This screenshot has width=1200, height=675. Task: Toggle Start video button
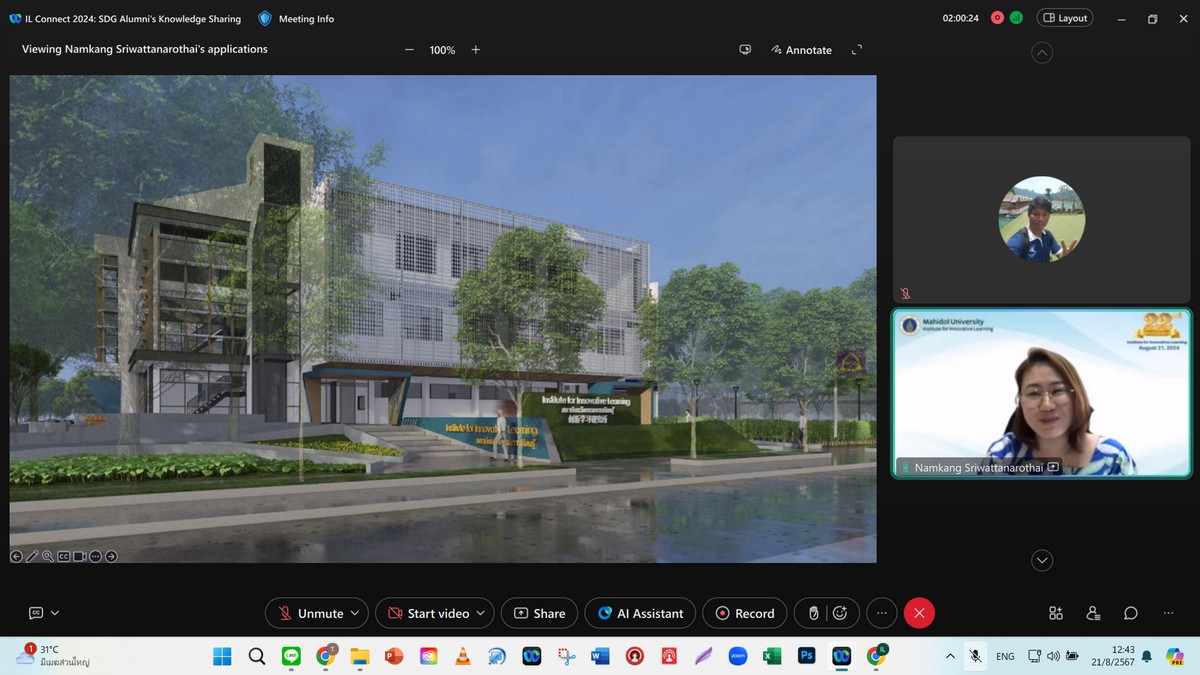pyautogui.click(x=428, y=613)
